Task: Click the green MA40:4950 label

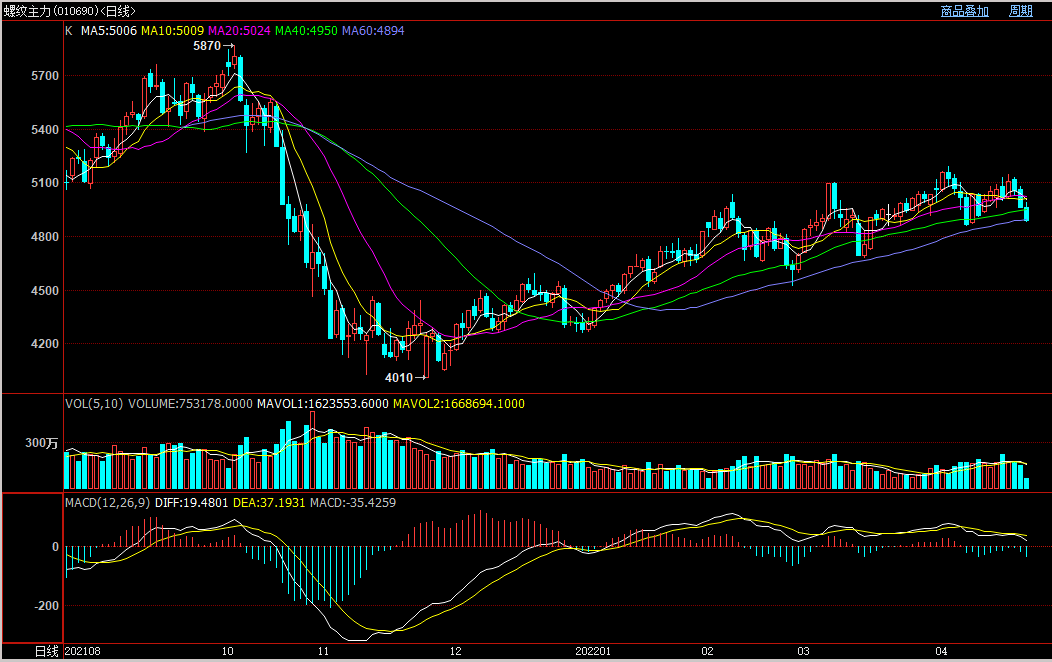Action: [306, 31]
